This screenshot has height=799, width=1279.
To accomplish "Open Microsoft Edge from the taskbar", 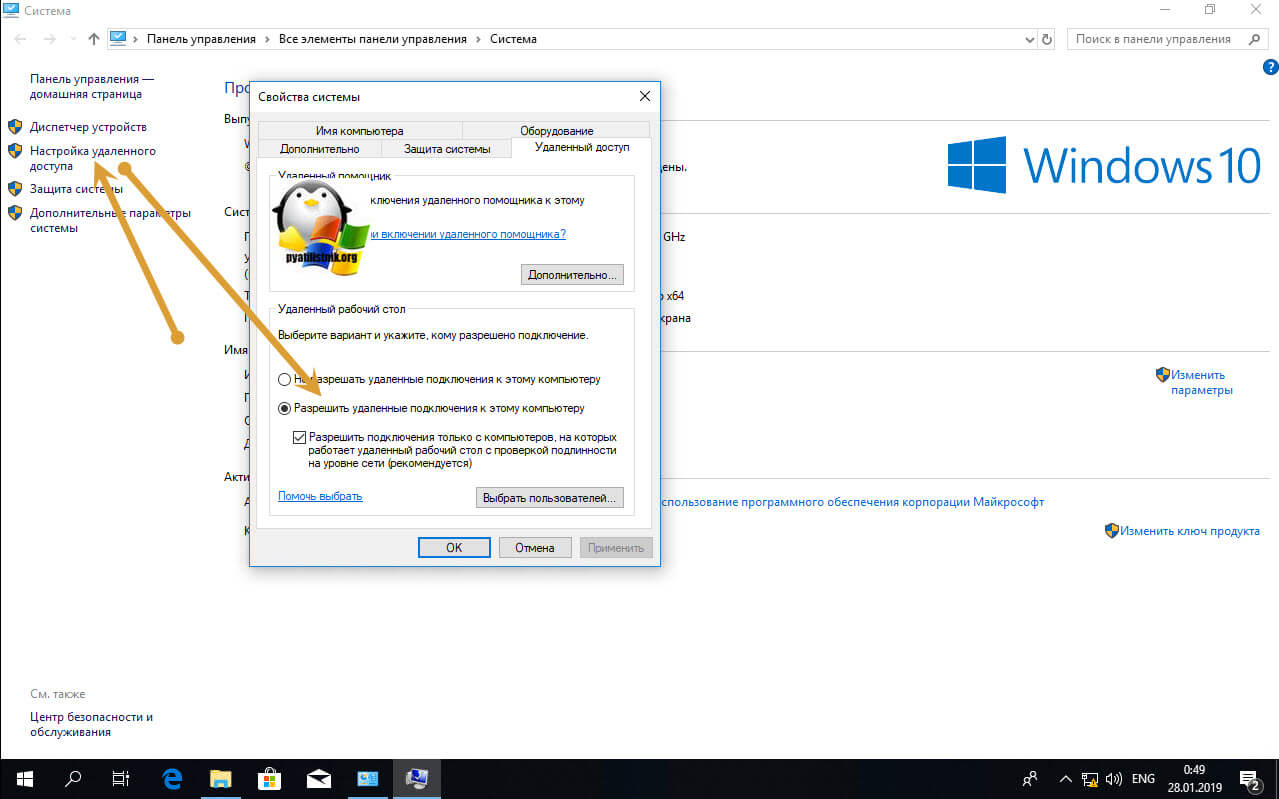I will coord(172,778).
